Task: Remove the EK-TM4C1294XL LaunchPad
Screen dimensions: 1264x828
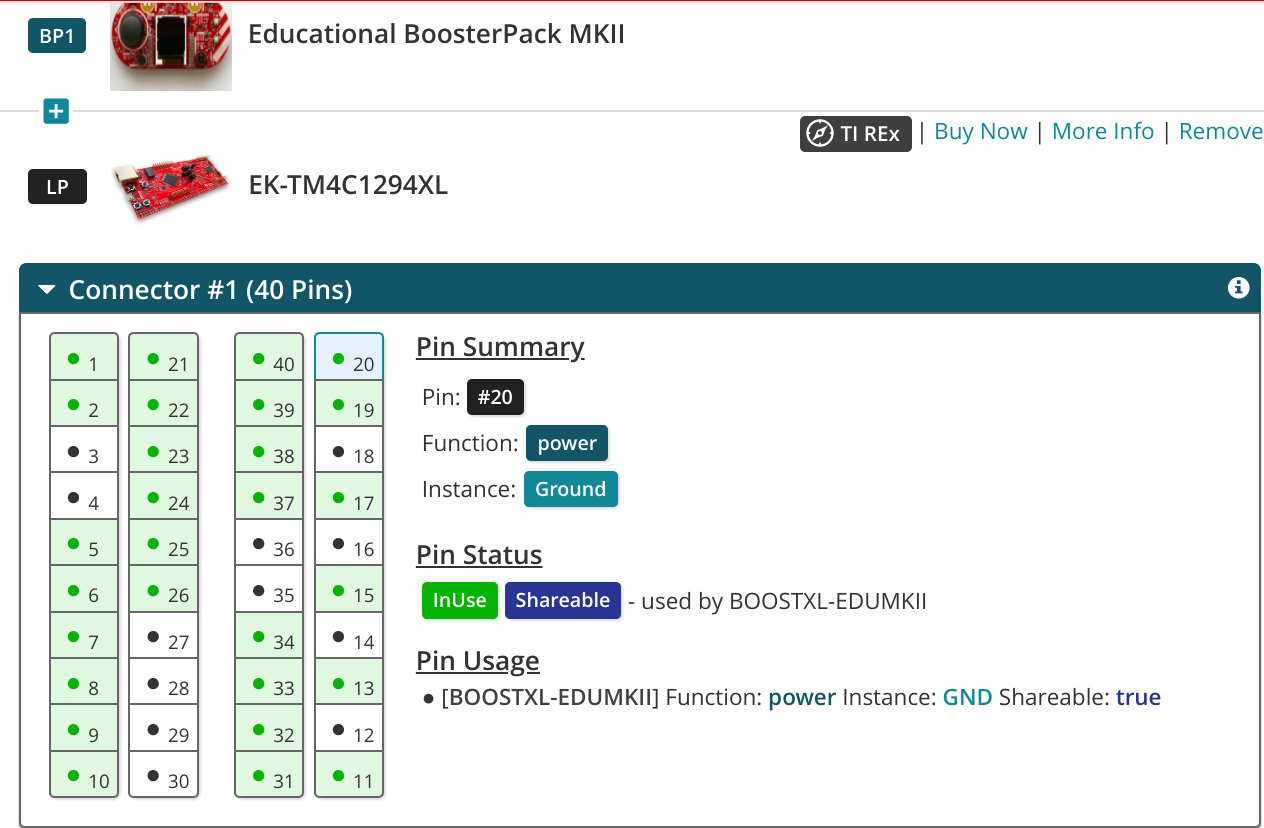Action: tap(1221, 132)
